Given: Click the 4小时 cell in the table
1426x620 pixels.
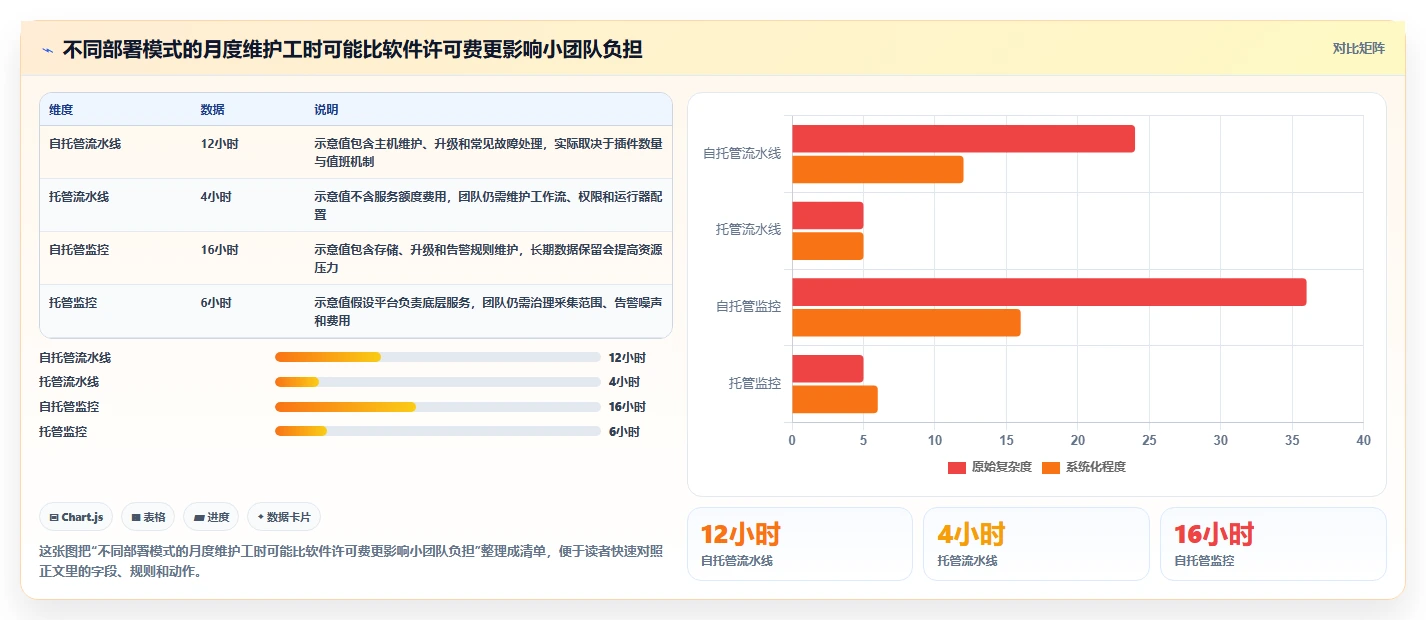Looking at the screenshot, I should pyautogui.click(x=215, y=196).
